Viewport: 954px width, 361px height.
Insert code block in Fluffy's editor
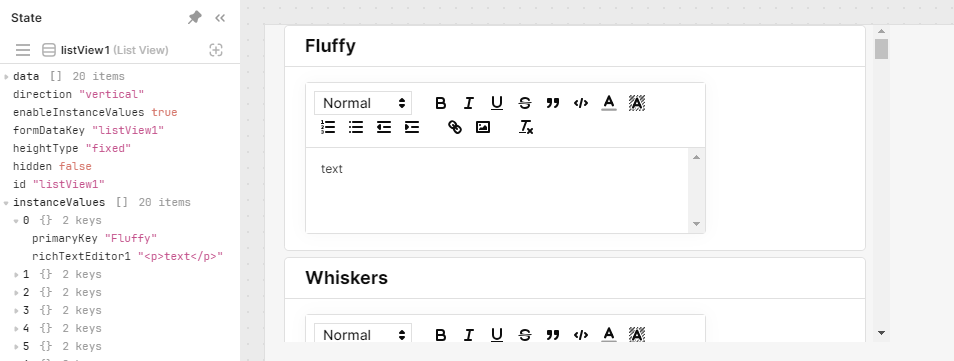(580, 103)
